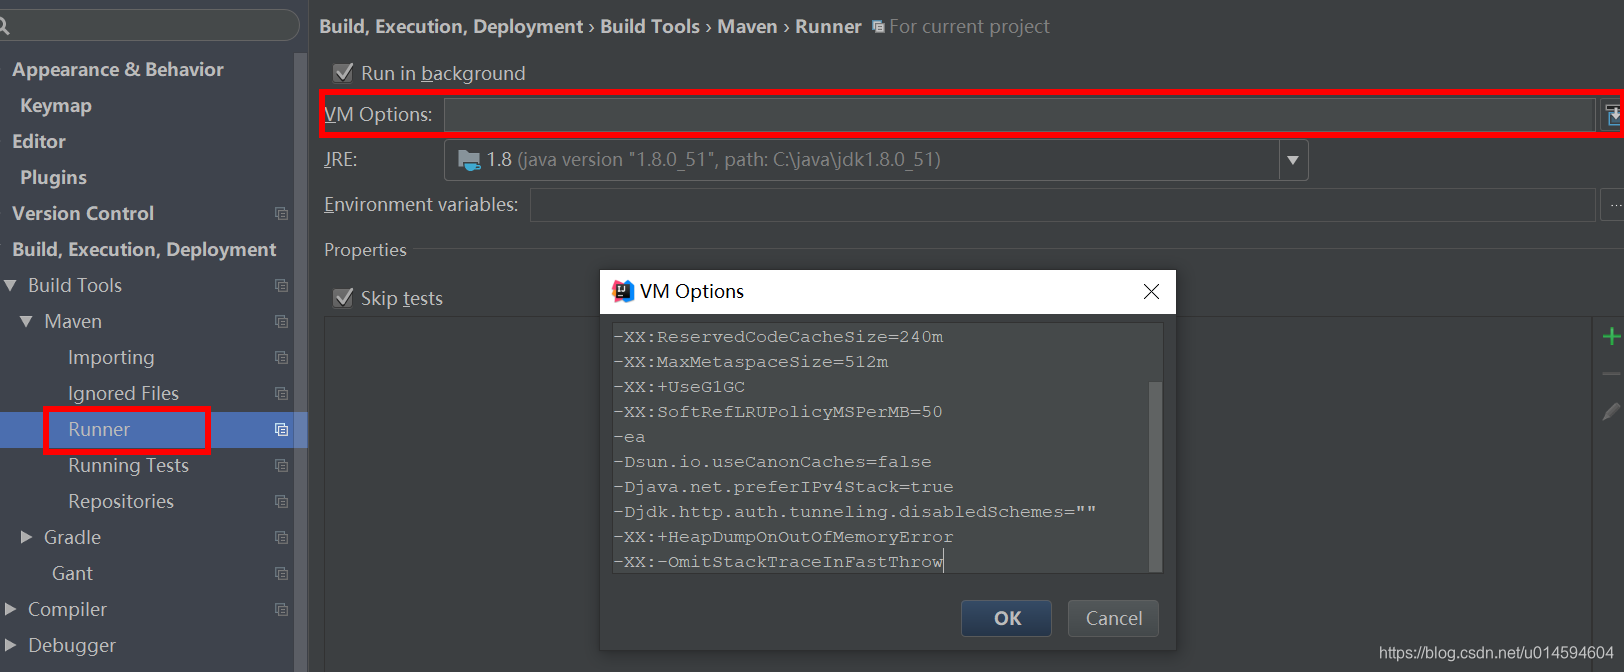Click the -XX:ReservedCodeCacheSize=240m line
The width and height of the screenshot is (1624, 672).
pos(778,337)
